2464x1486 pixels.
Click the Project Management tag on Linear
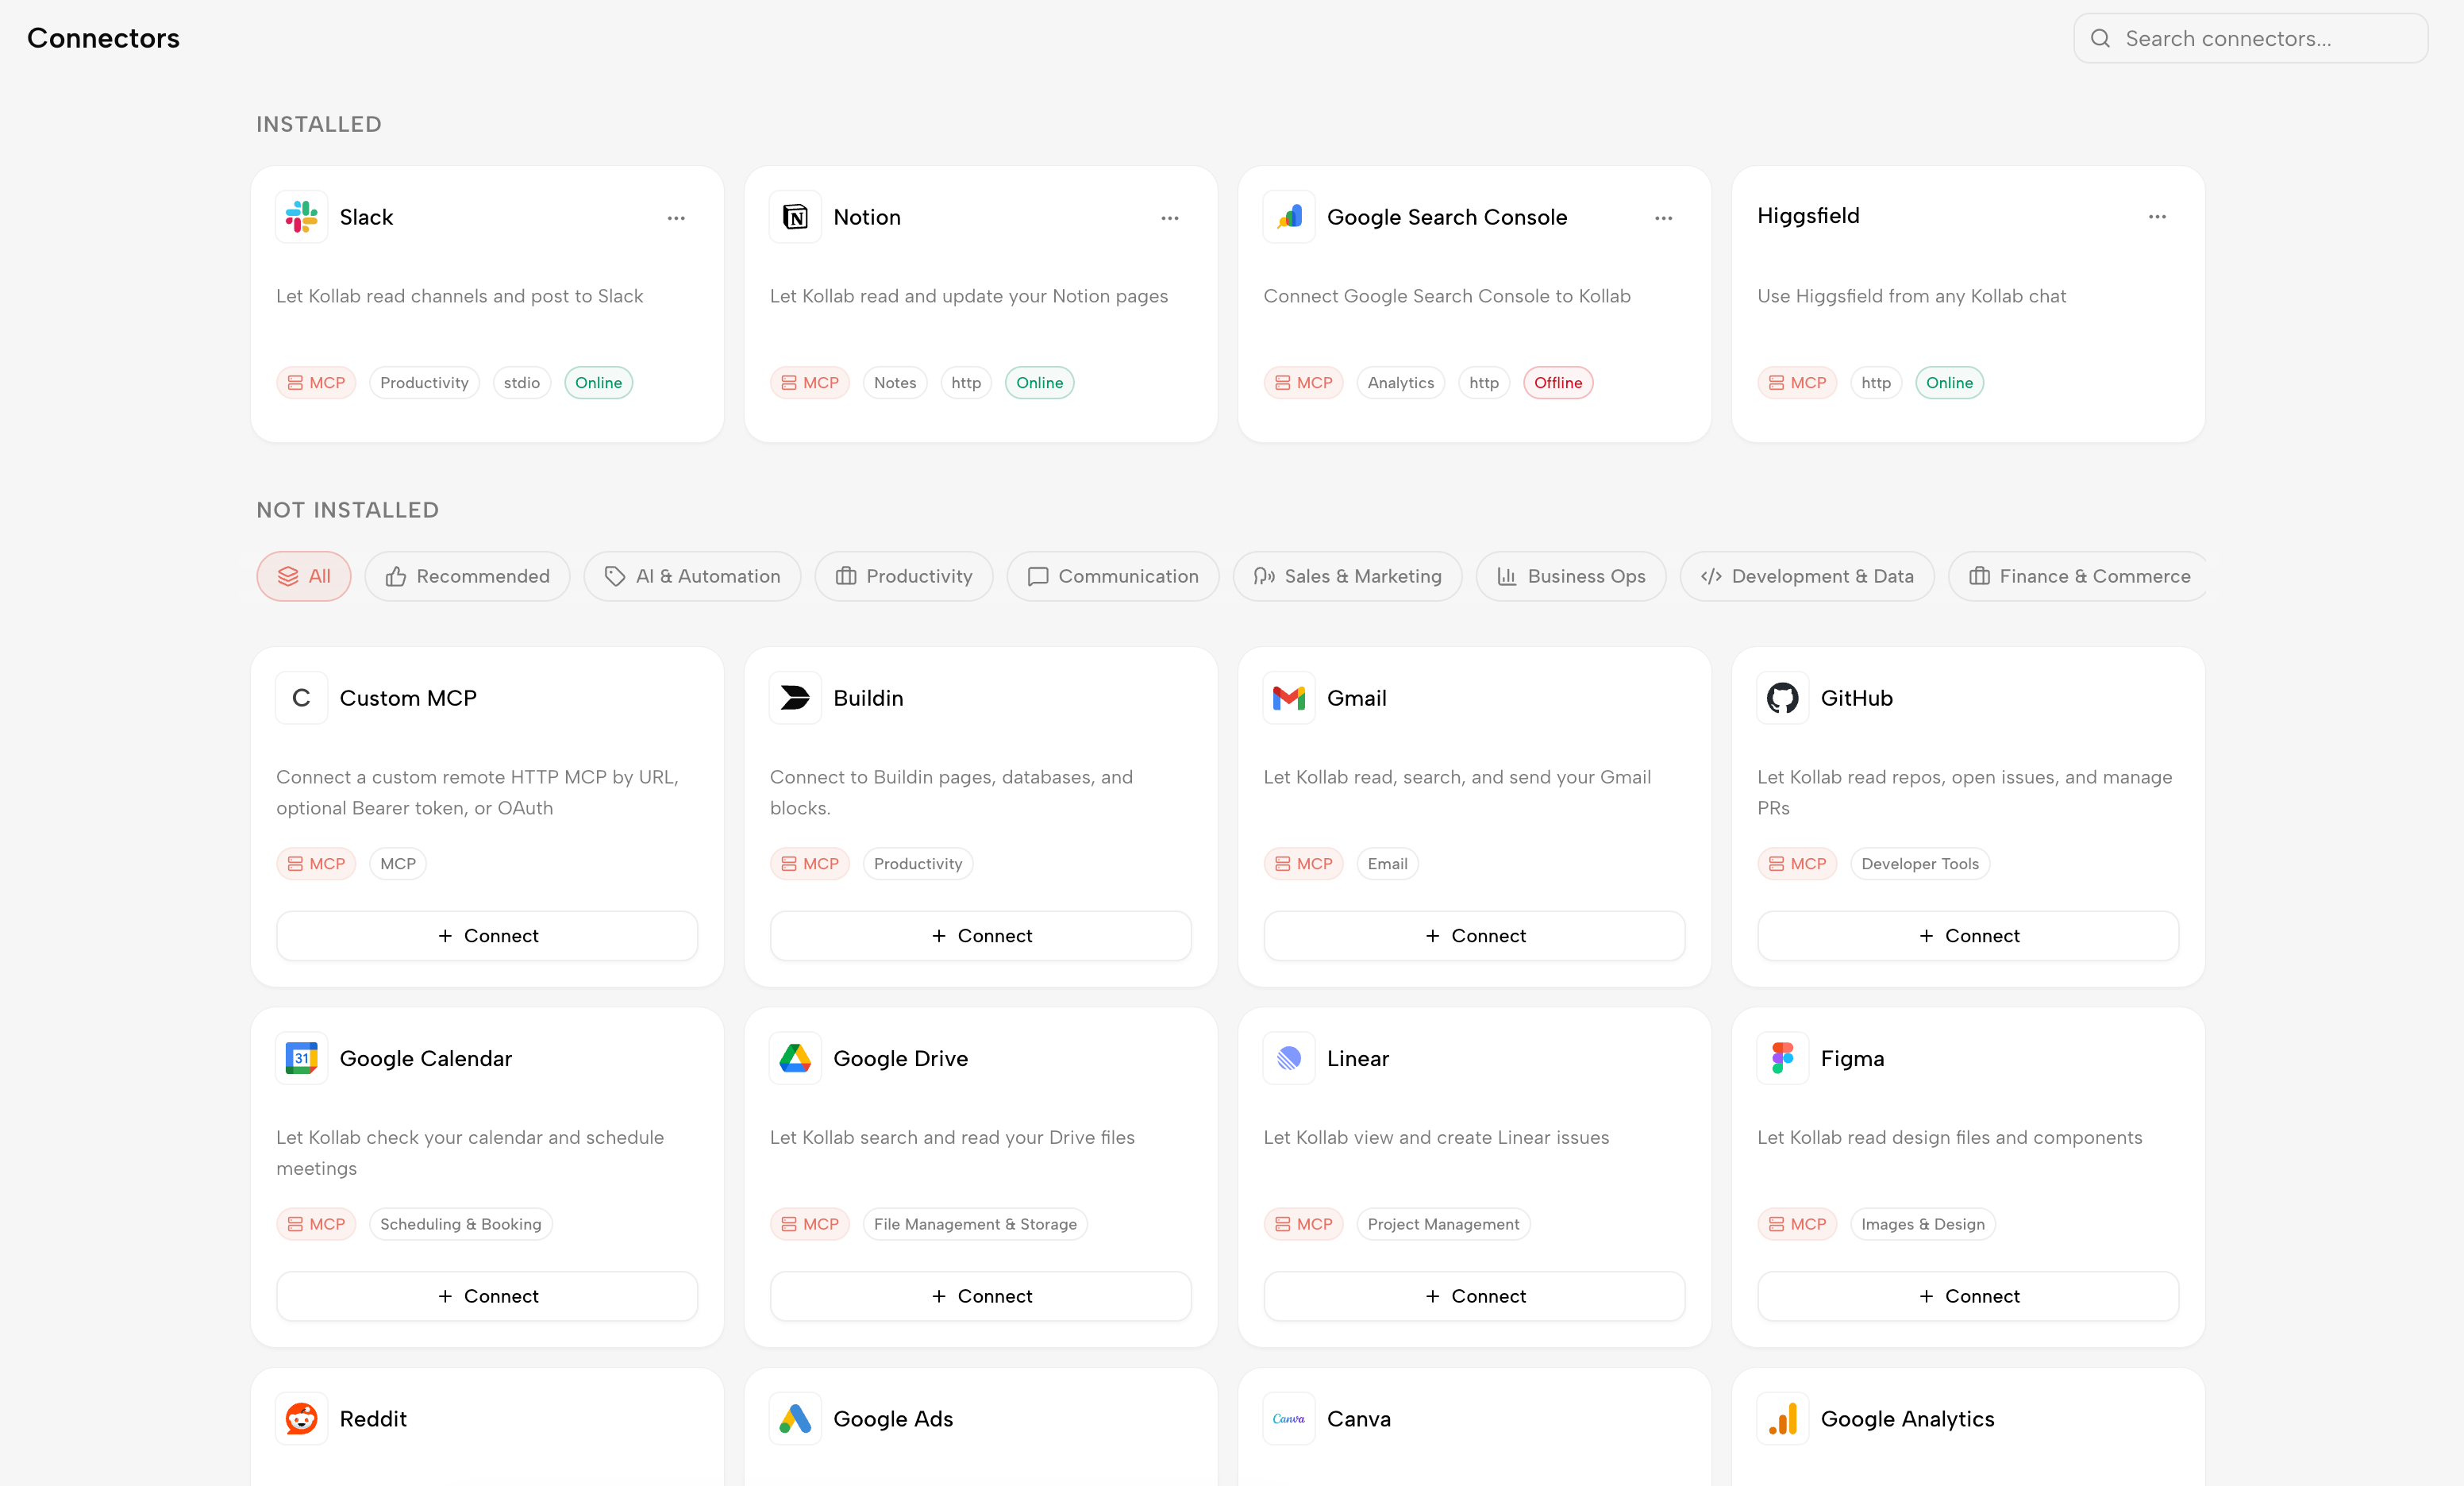coord(1443,1223)
